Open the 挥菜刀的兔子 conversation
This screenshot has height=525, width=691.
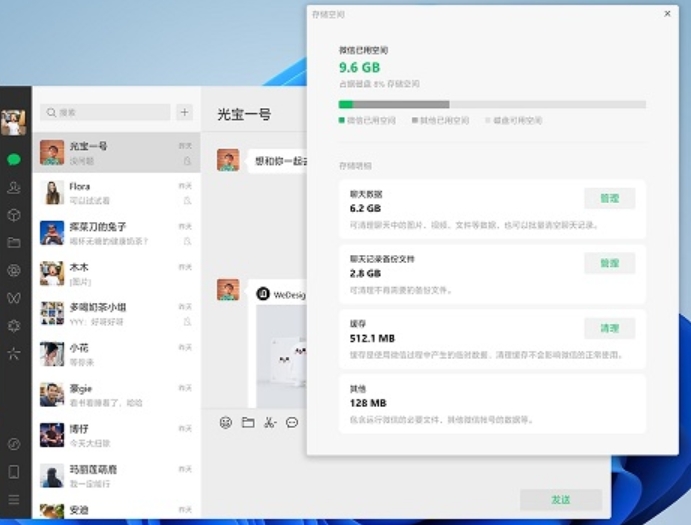[117, 233]
